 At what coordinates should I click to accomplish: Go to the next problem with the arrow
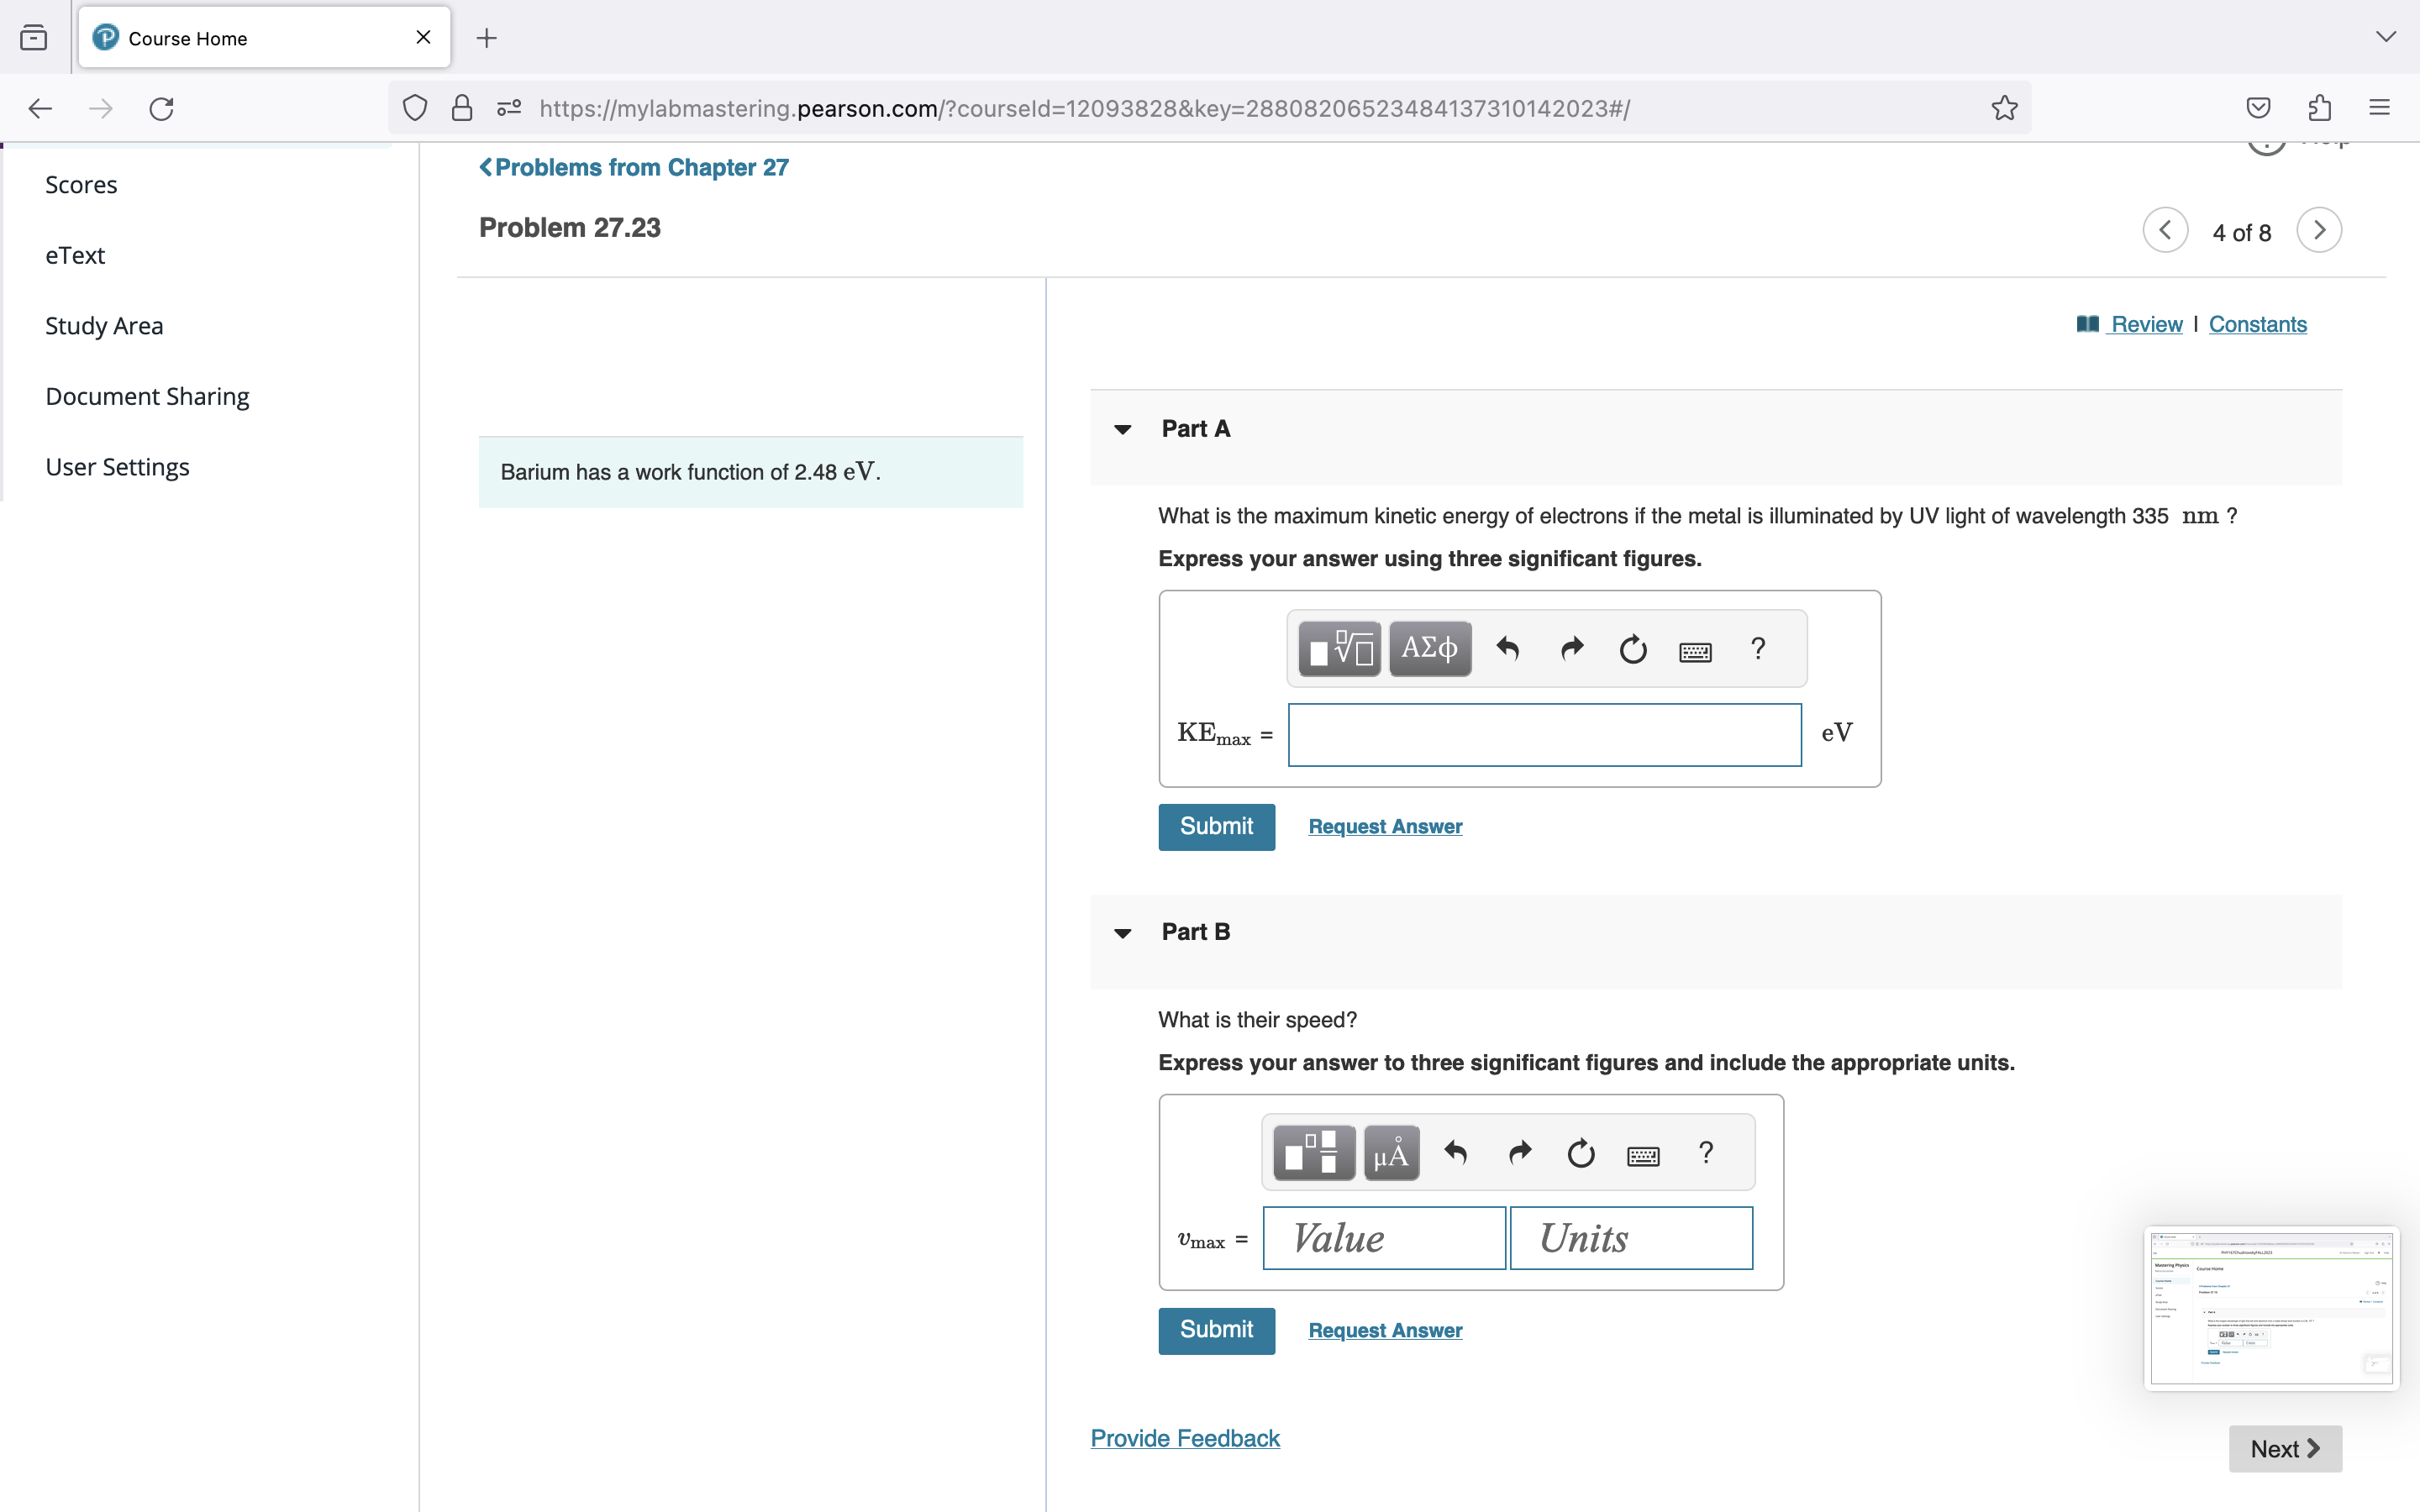tap(2318, 230)
